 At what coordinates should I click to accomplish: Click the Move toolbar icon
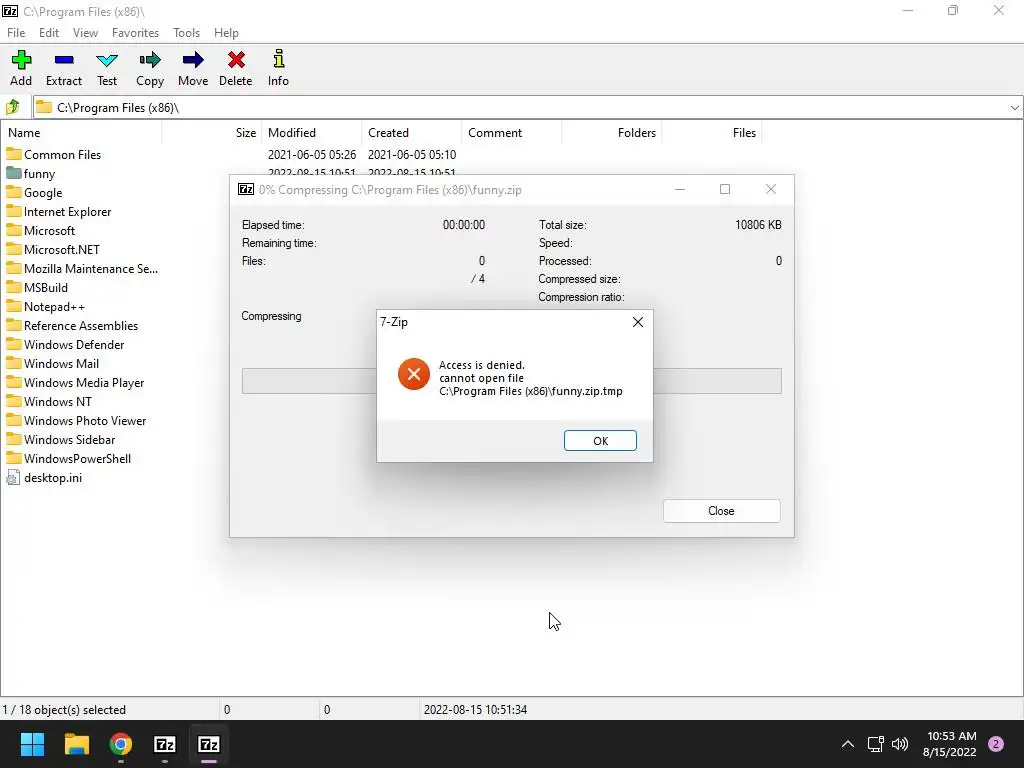tap(193, 60)
